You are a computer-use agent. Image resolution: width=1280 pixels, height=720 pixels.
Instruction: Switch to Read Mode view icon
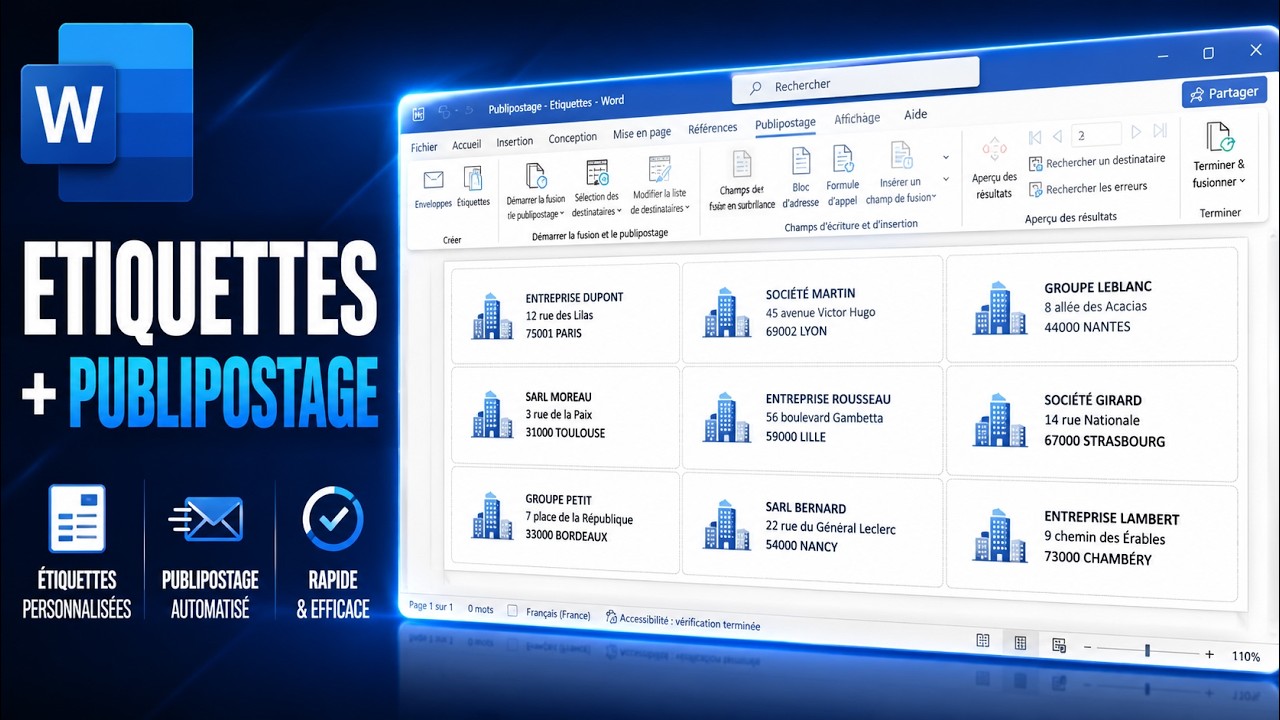coord(983,641)
